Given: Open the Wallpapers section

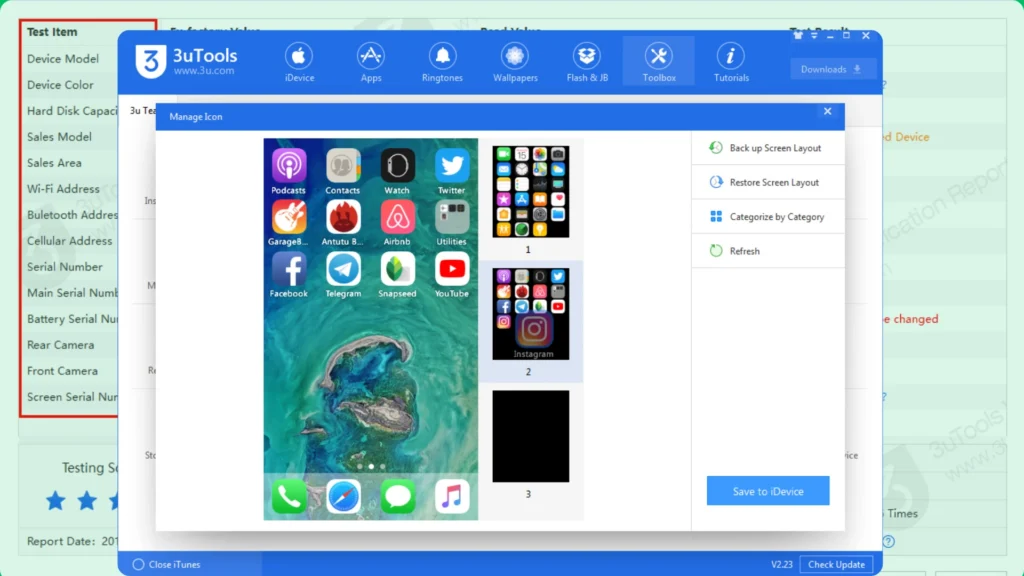Looking at the screenshot, I should [x=515, y=63].
